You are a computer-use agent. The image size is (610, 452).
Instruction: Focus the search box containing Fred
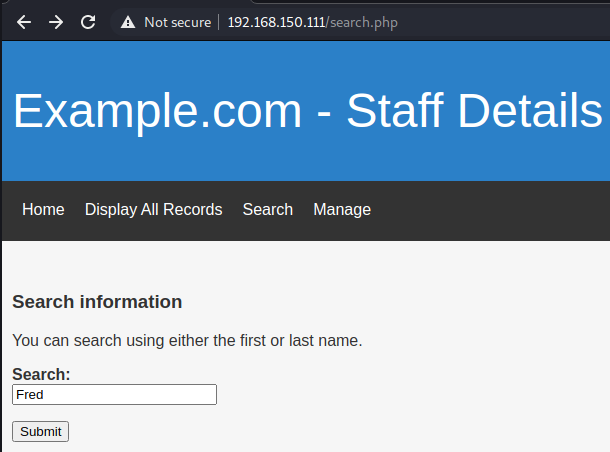pos(114,395)
